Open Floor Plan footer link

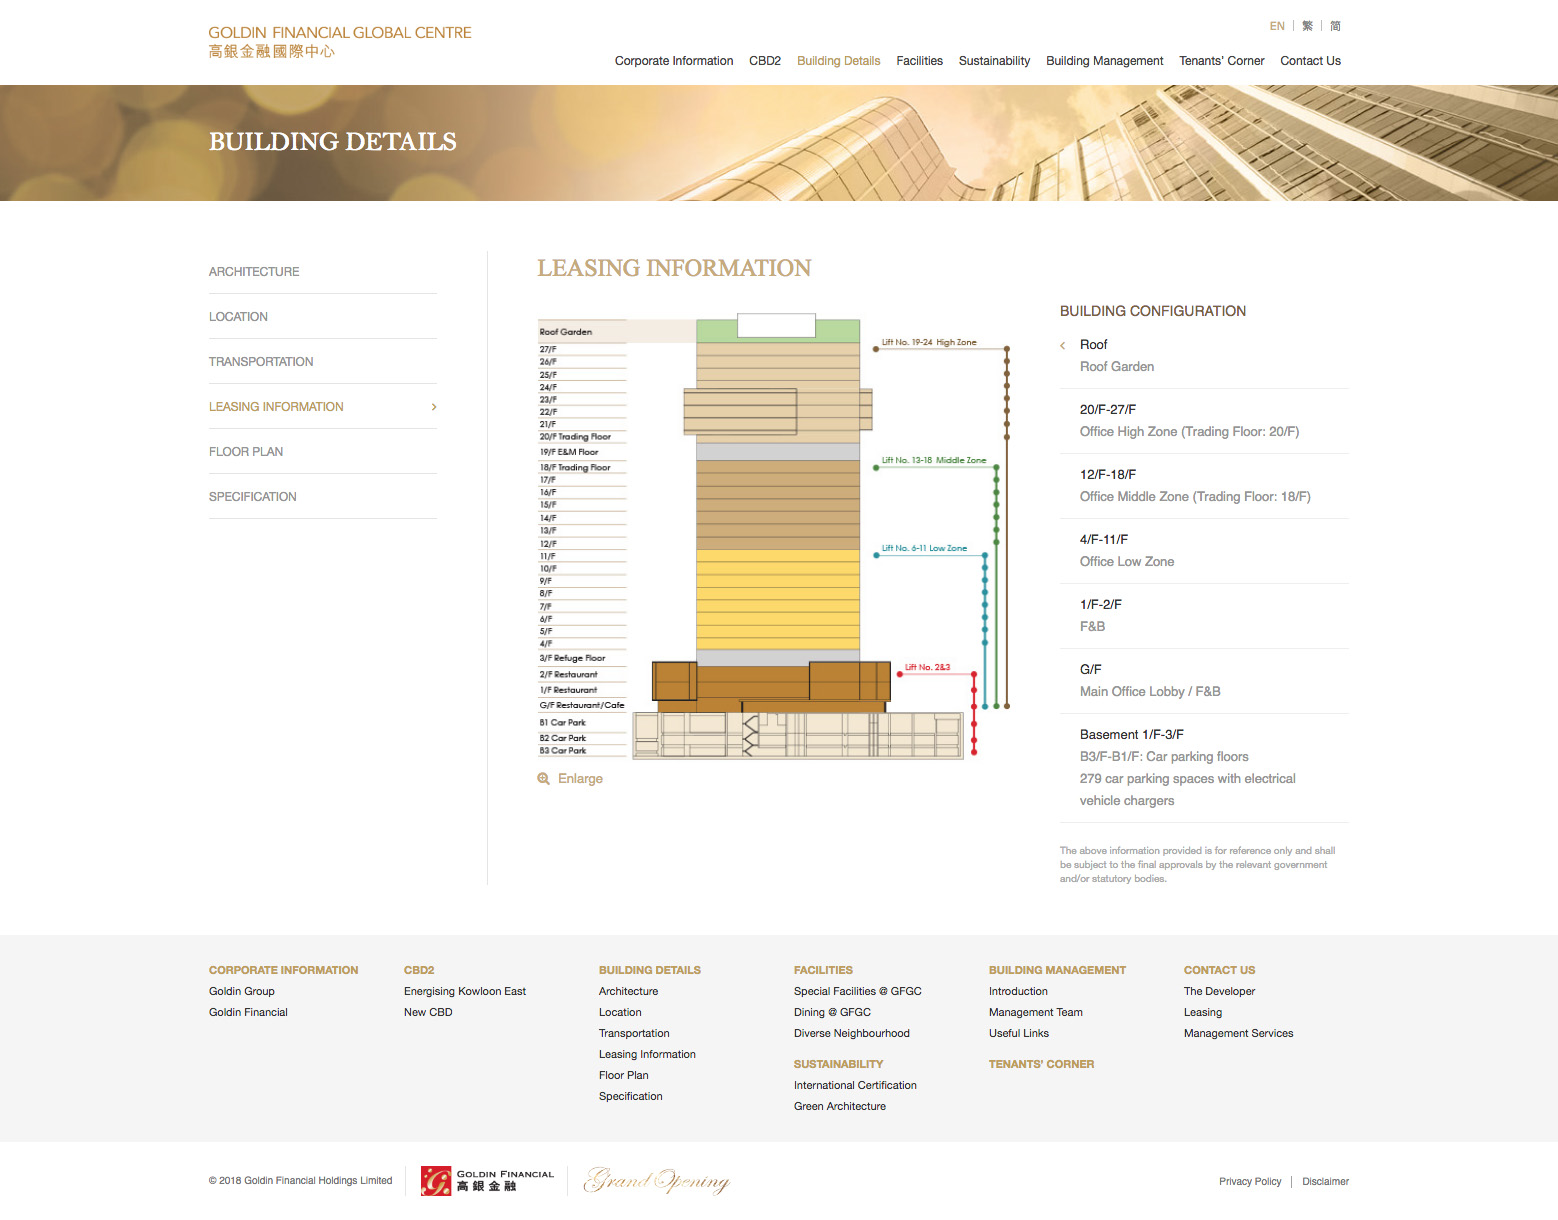(623, 1076)
